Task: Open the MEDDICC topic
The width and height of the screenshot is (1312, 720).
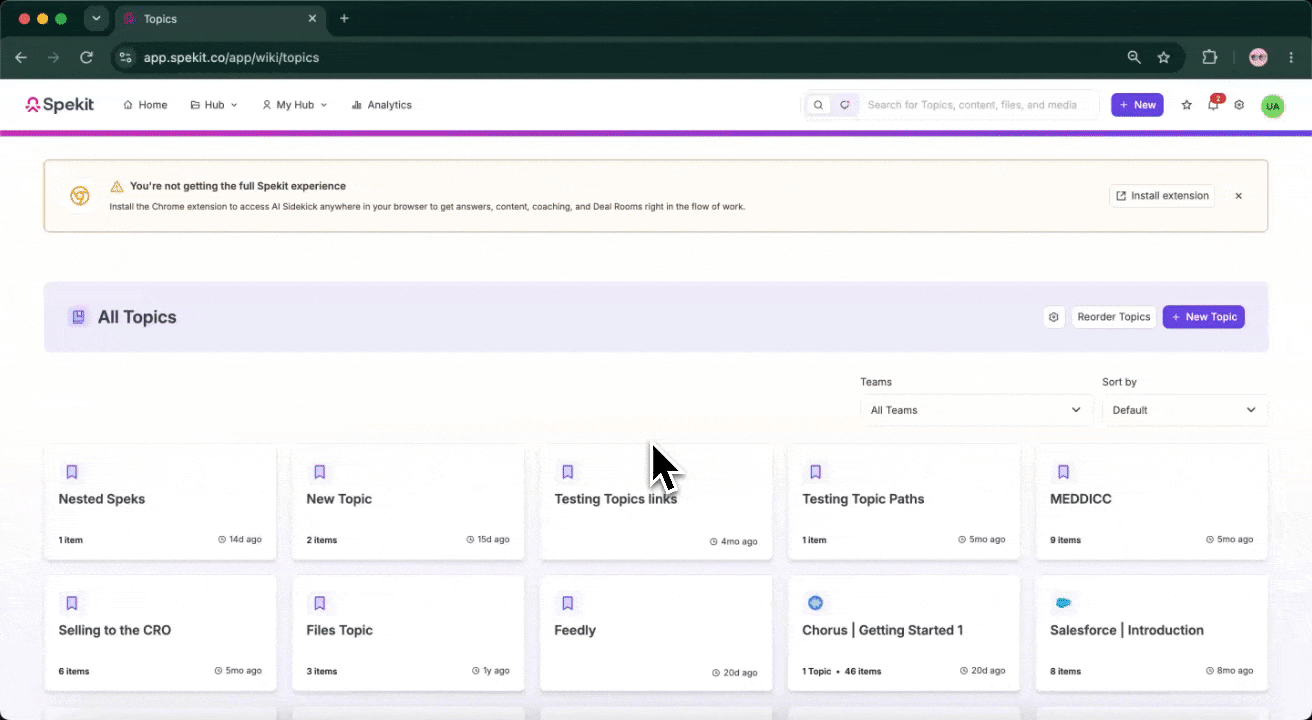Action: (x=1152, y=502)
